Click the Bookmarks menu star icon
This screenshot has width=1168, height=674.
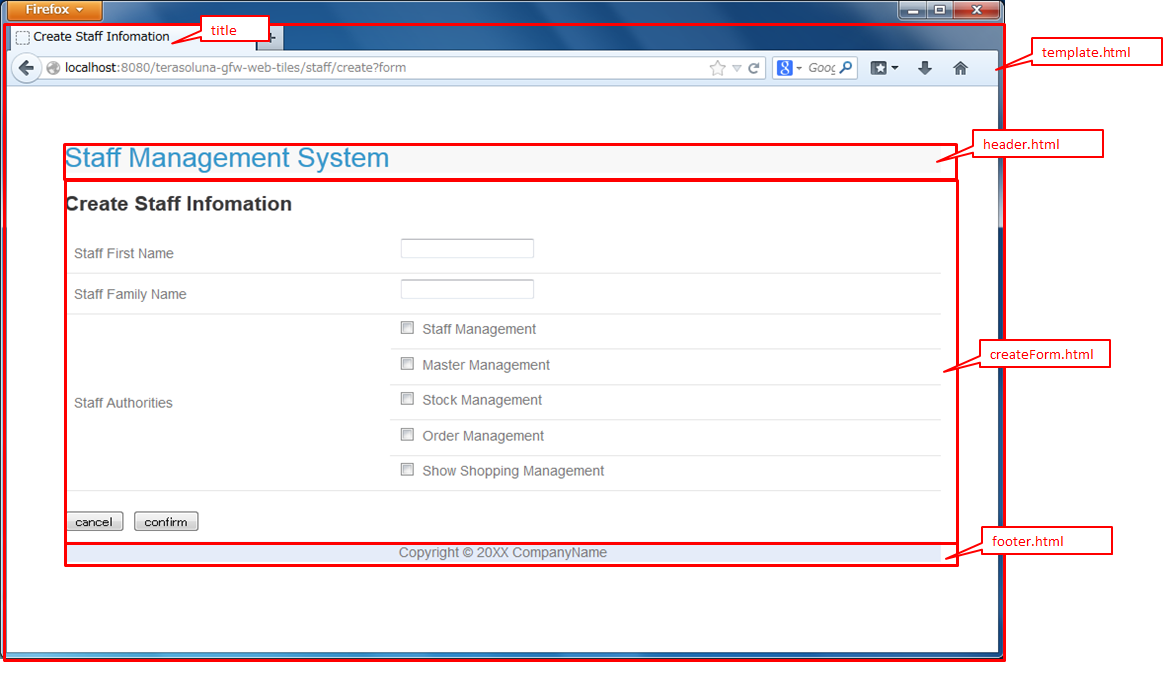pyautogui.click(x=879, y=68)
